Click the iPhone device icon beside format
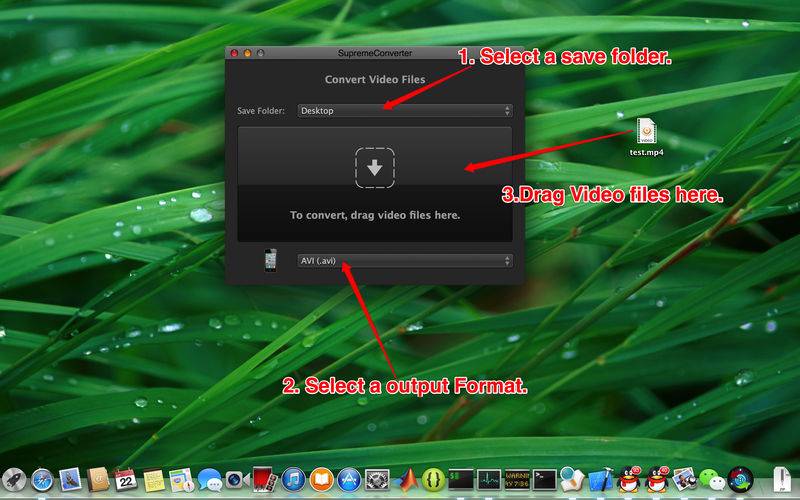 [270, 260]
